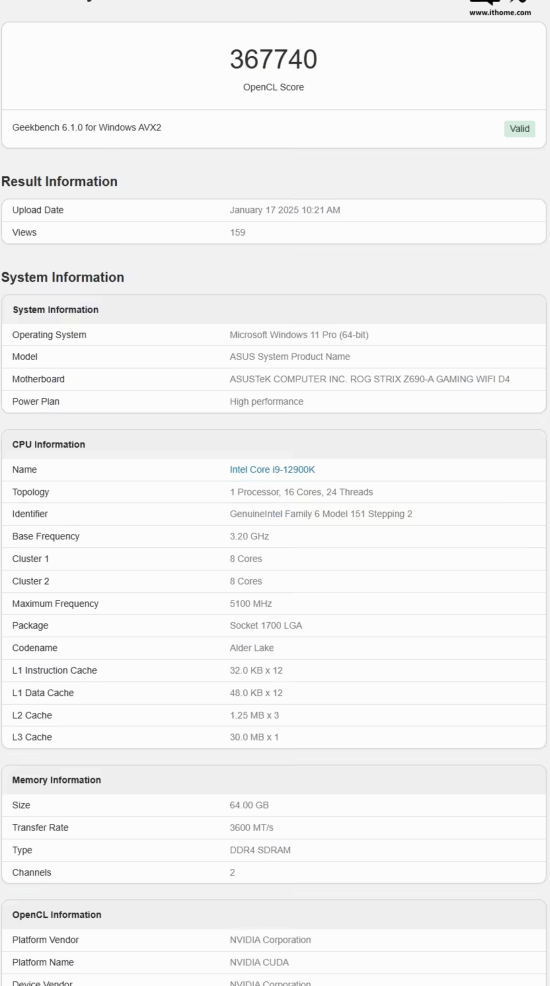
Task: Click the green Valid badge
Action: click(519, 128)
